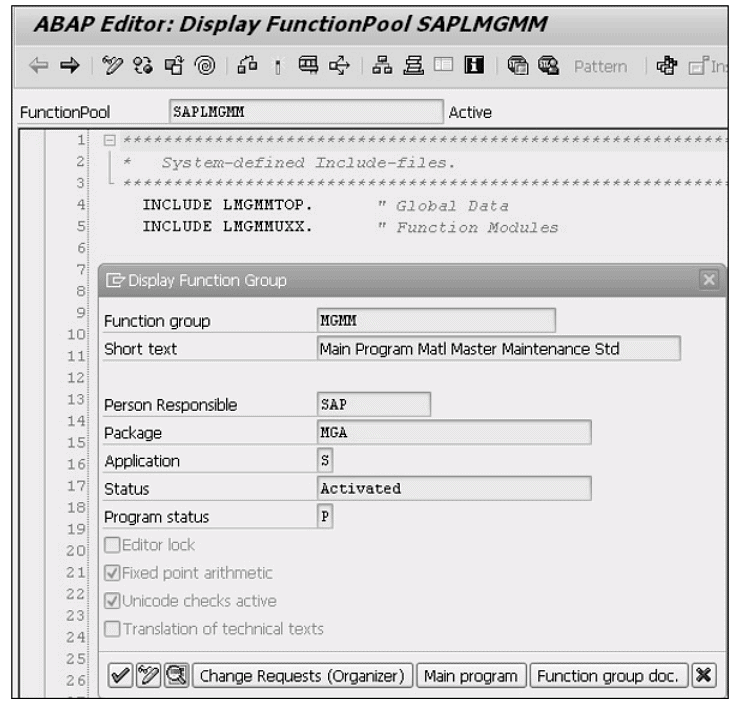The height and width of the screenshot is (714, 734).
Task: Confirm dialog with green checkmark button
Action: (x=120, y=676)
